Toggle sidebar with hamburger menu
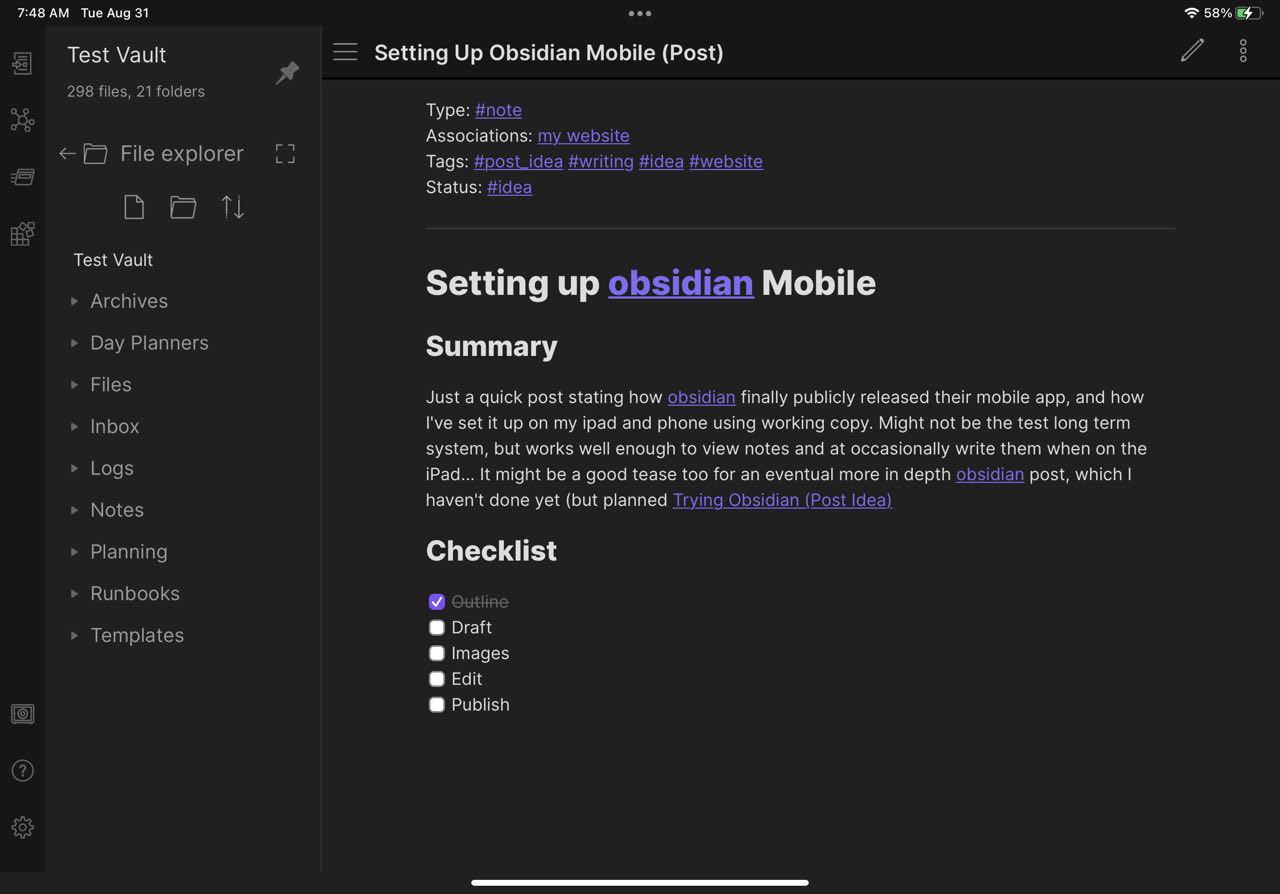 [x=345, y=52]
